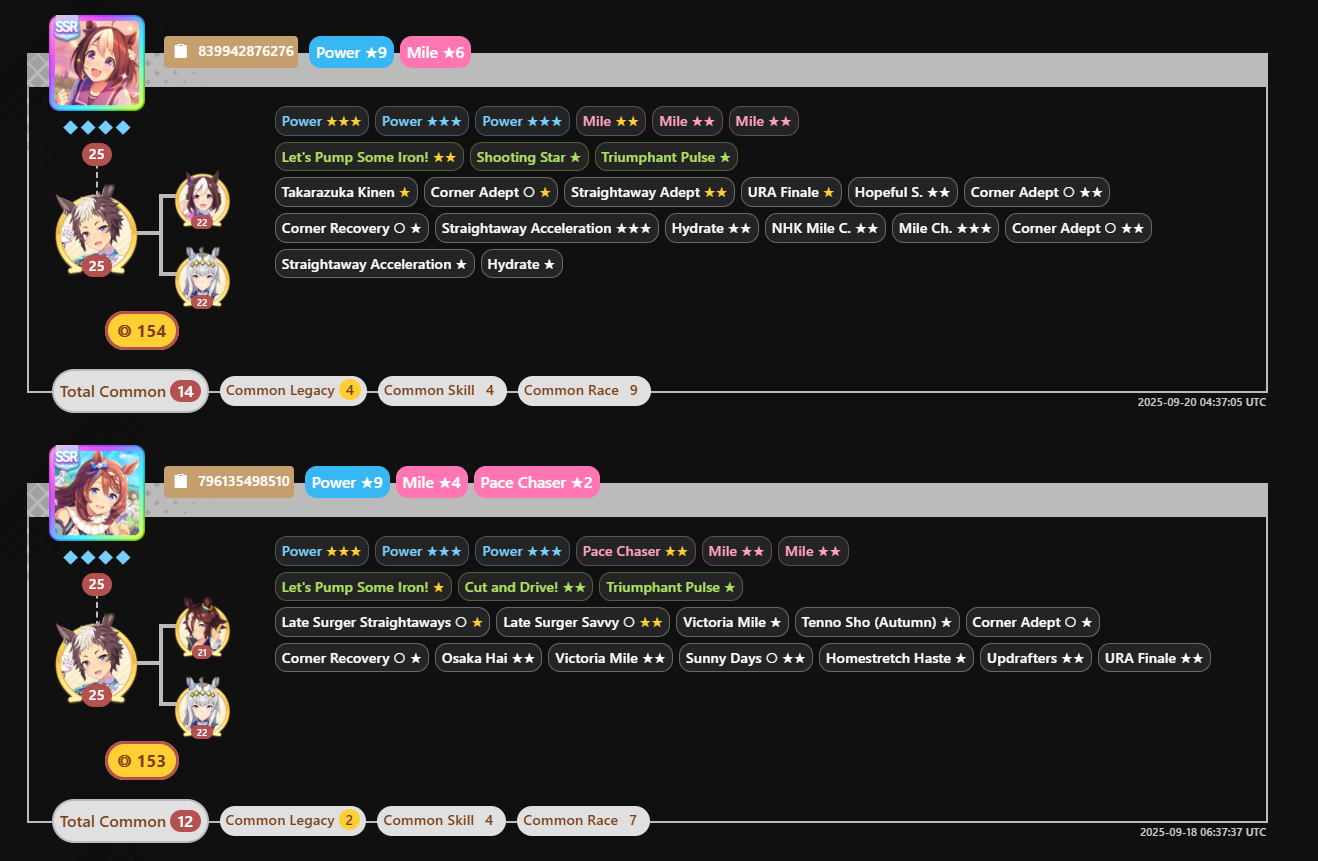This screenshot has width=1318, height=861.
Task: Click the Common Race 9 pill
Action: click(x=584, y=390)
